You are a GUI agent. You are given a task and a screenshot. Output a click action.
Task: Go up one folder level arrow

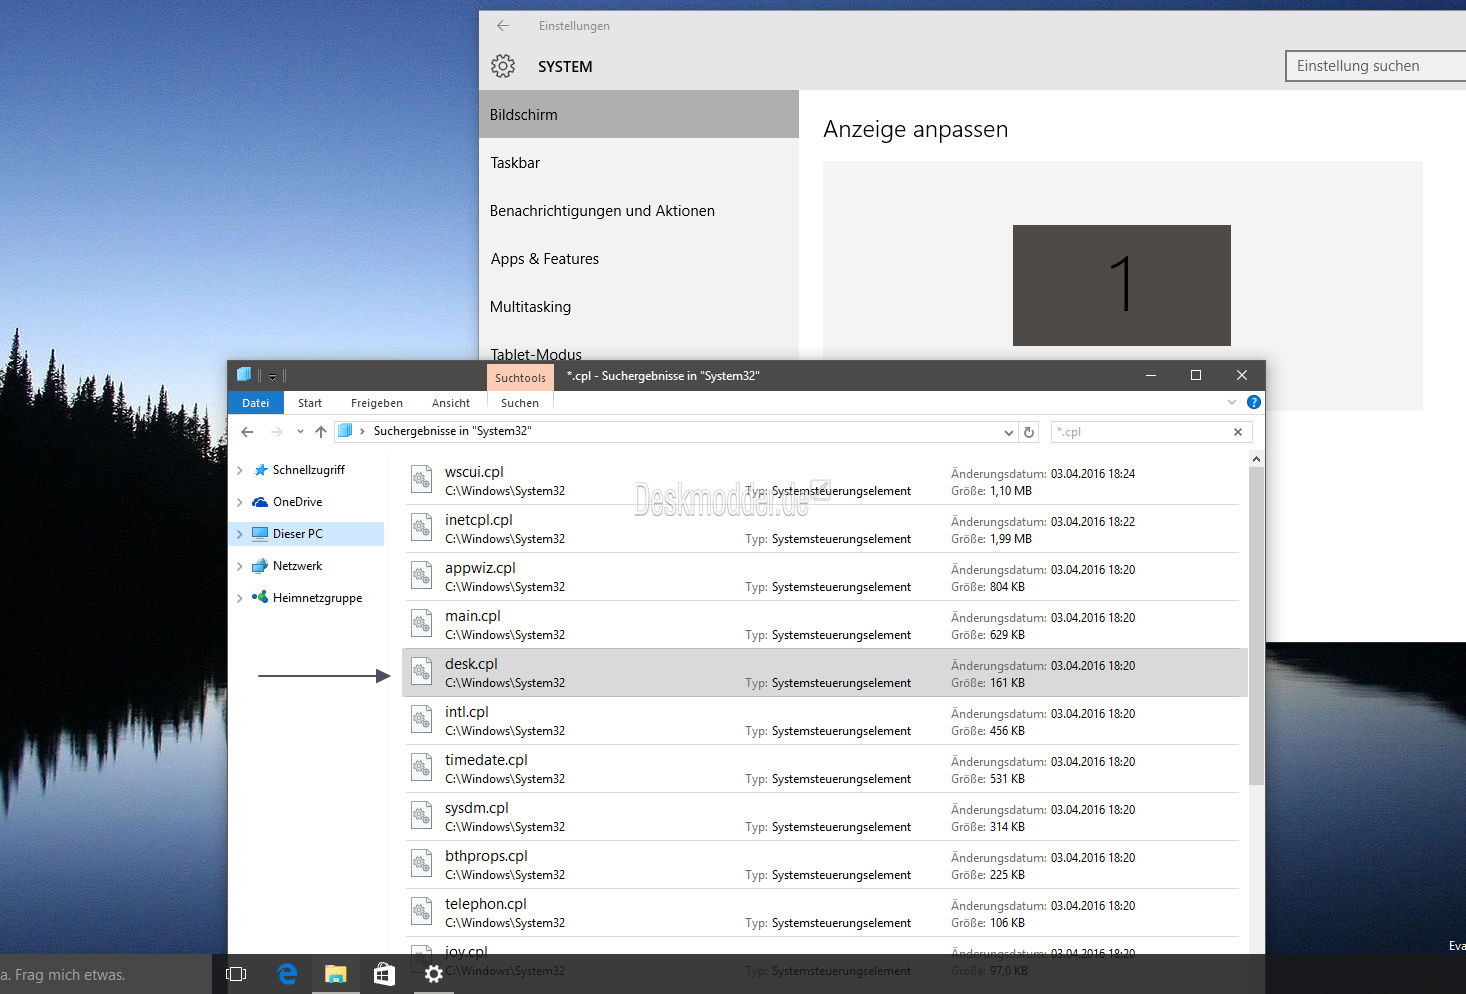click(x=321, y=432)
